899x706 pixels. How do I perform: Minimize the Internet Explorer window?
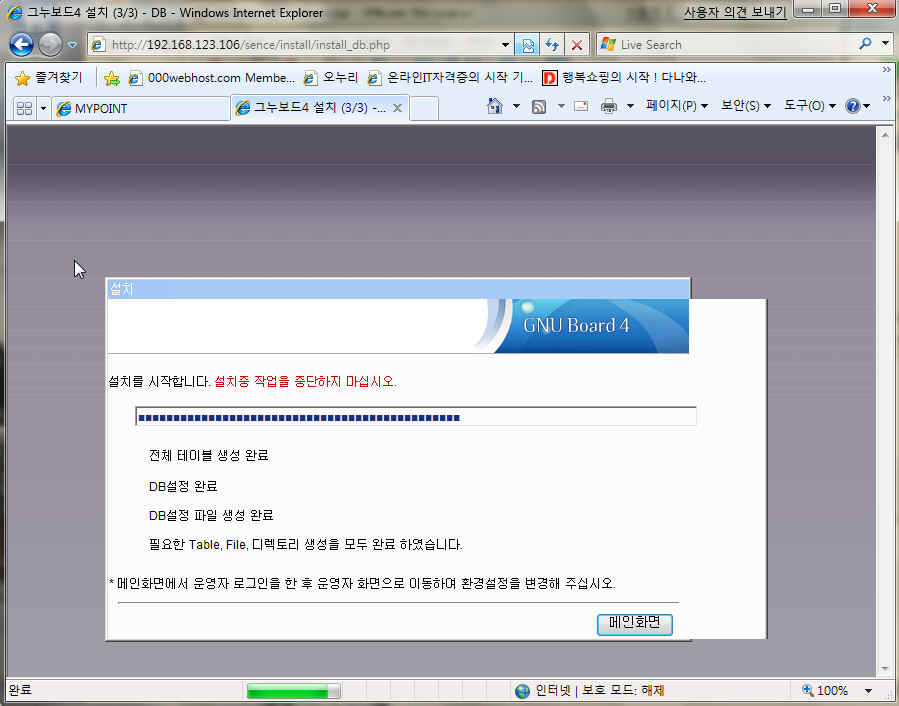tap(807, 9)
